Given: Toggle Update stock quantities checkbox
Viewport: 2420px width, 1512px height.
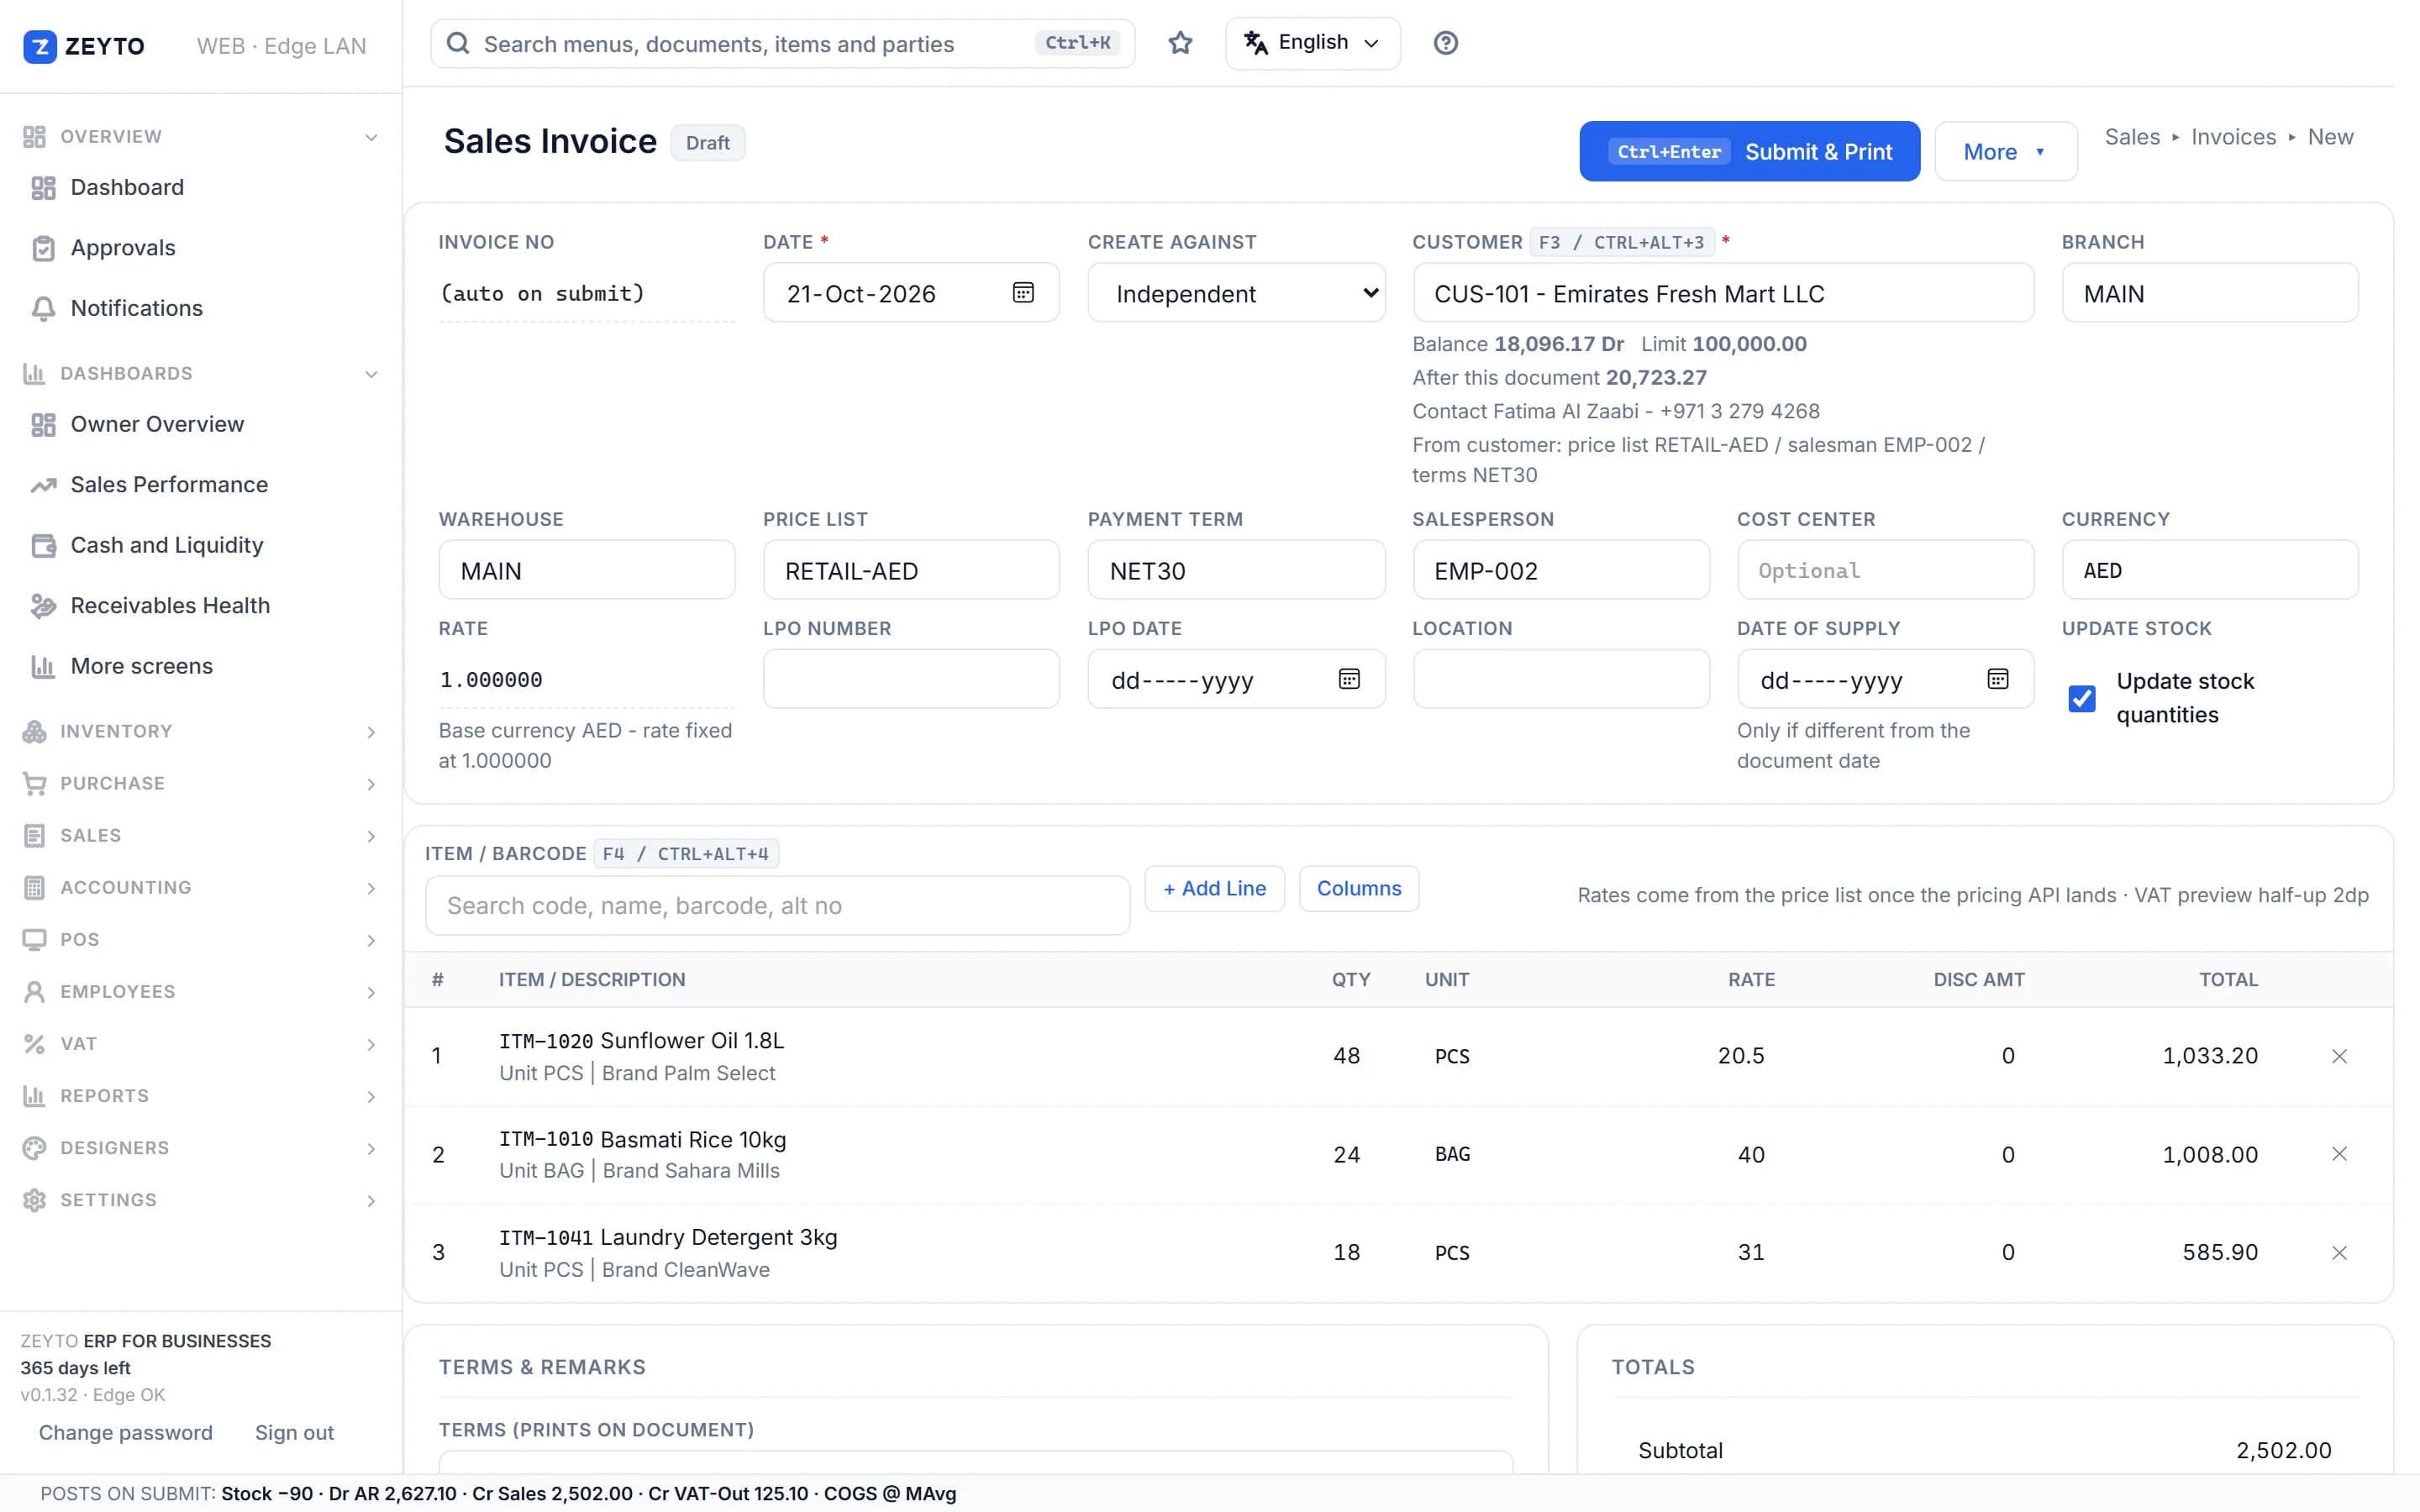Looking at the screenshot, I should tap(2082, 698).
